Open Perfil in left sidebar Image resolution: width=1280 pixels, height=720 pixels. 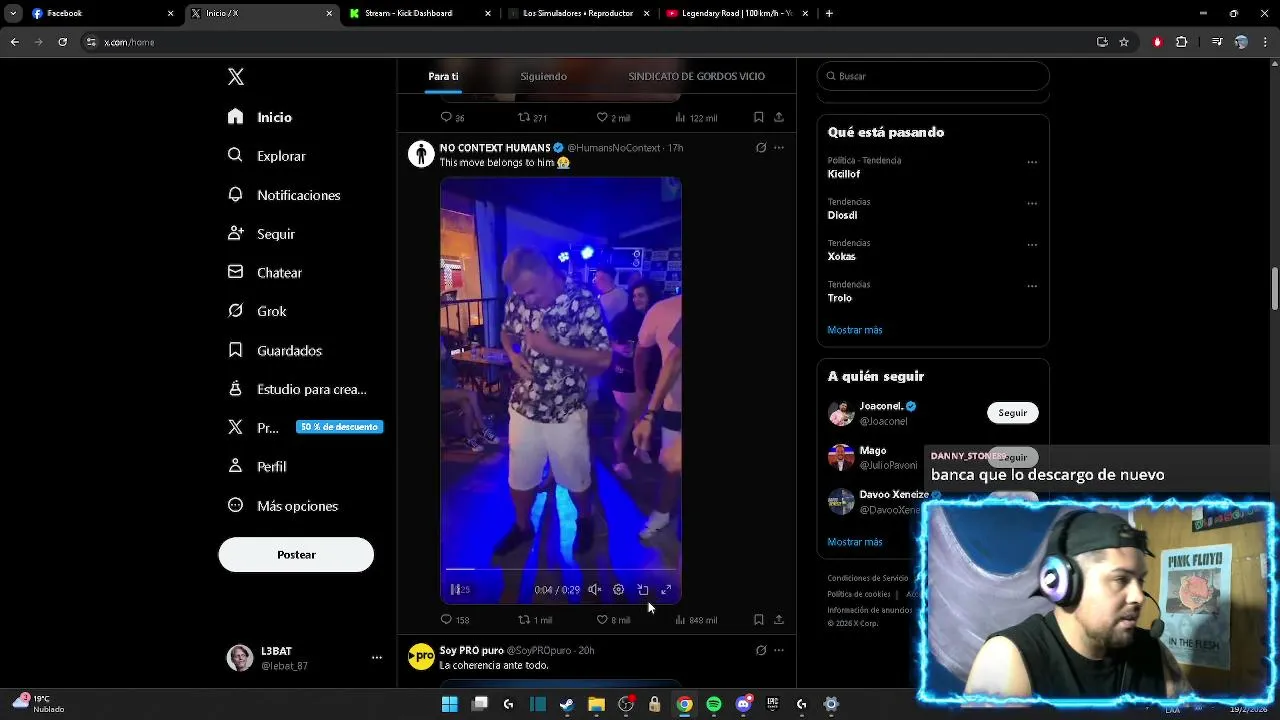(257, 466)
